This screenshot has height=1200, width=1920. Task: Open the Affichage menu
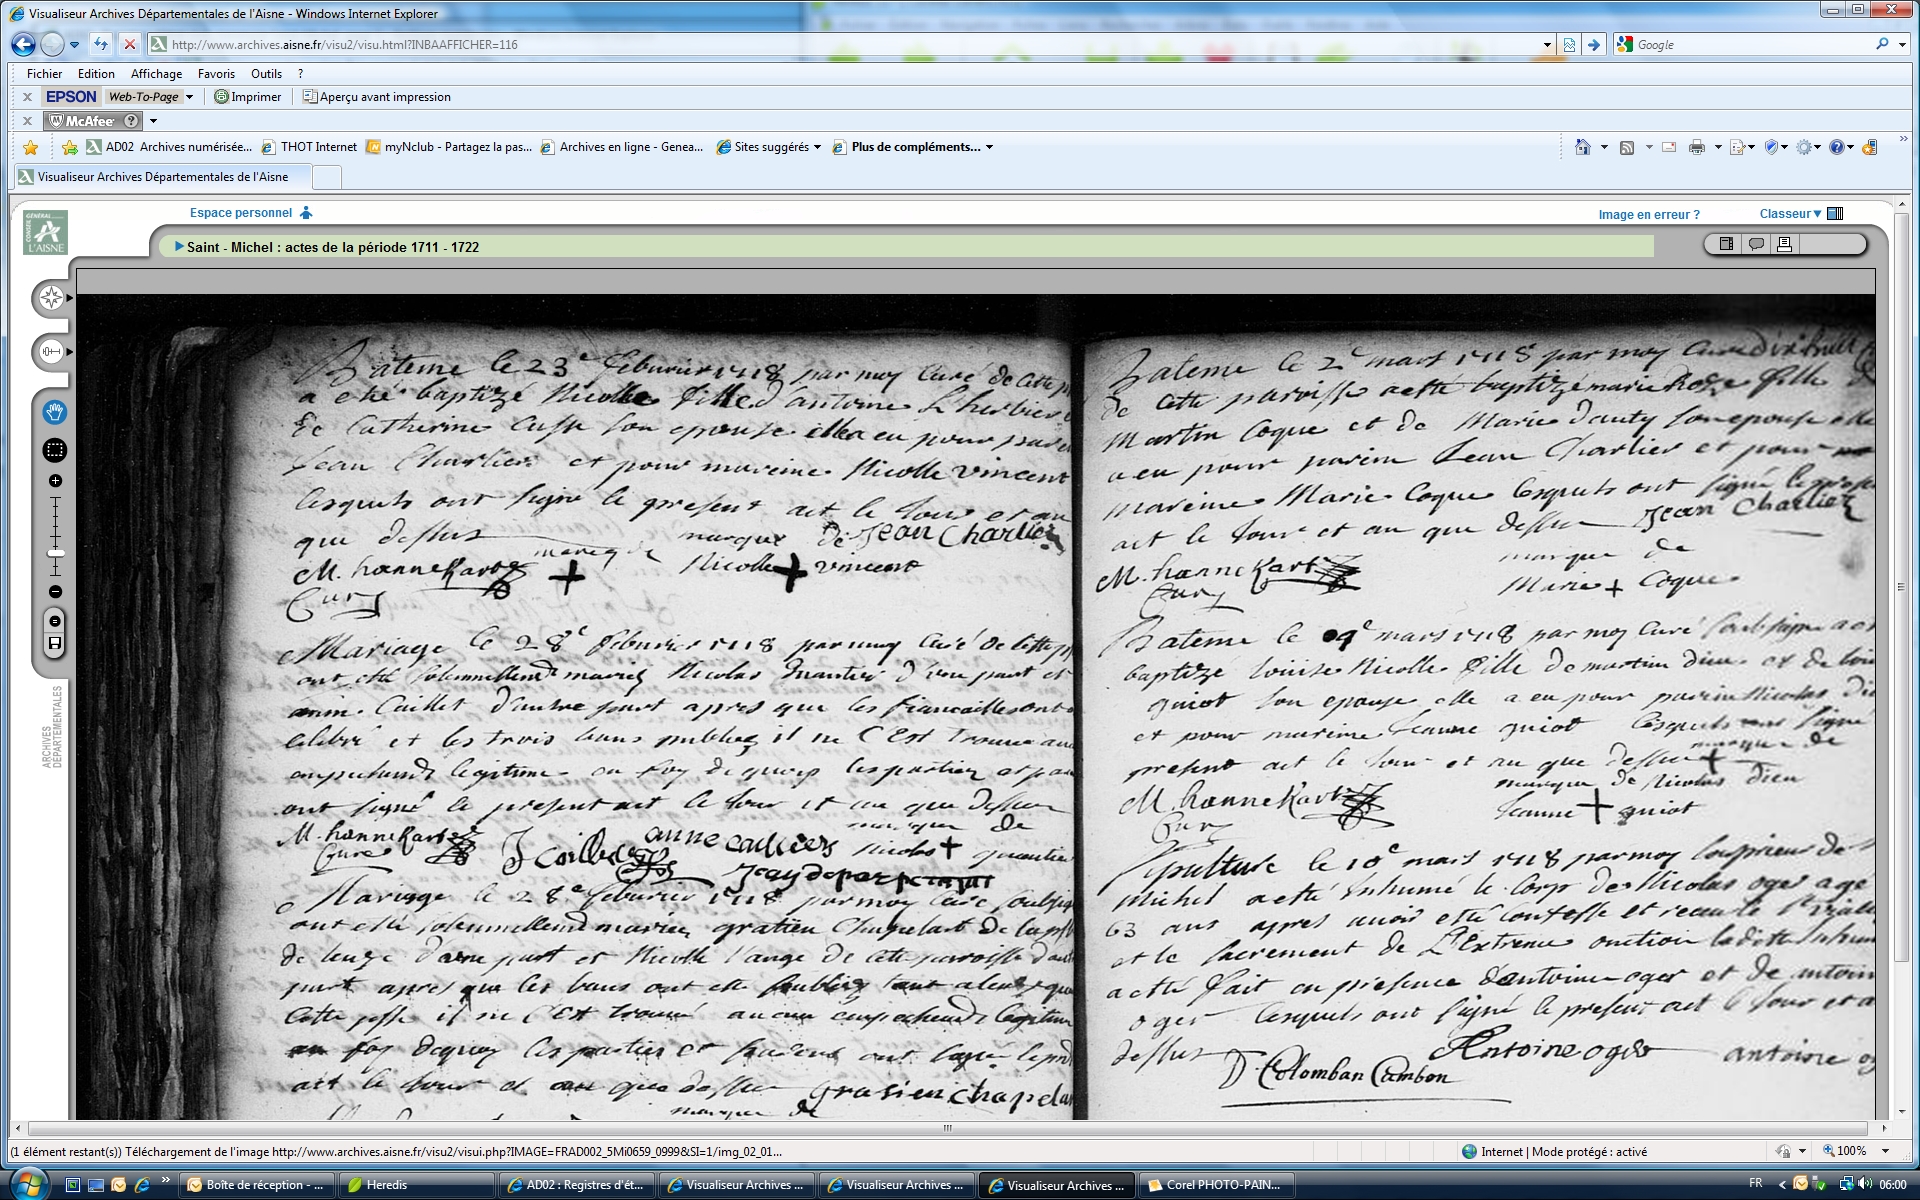coord(156,74)
